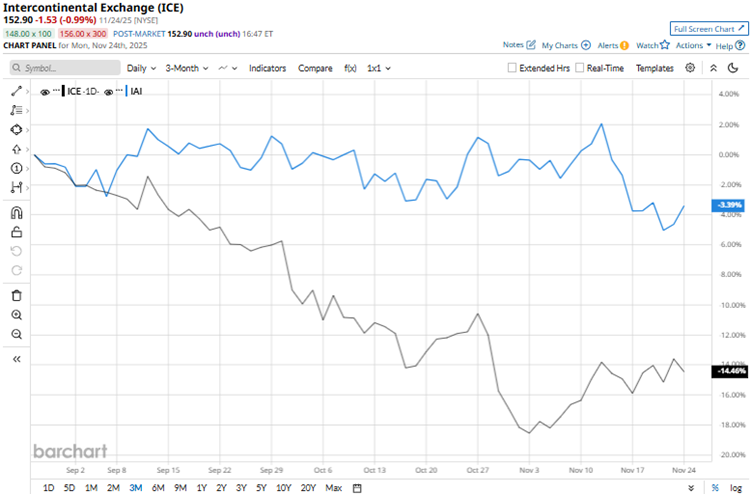Zoom in on the chart
The image size is (752, 494).
coord(16,315)
